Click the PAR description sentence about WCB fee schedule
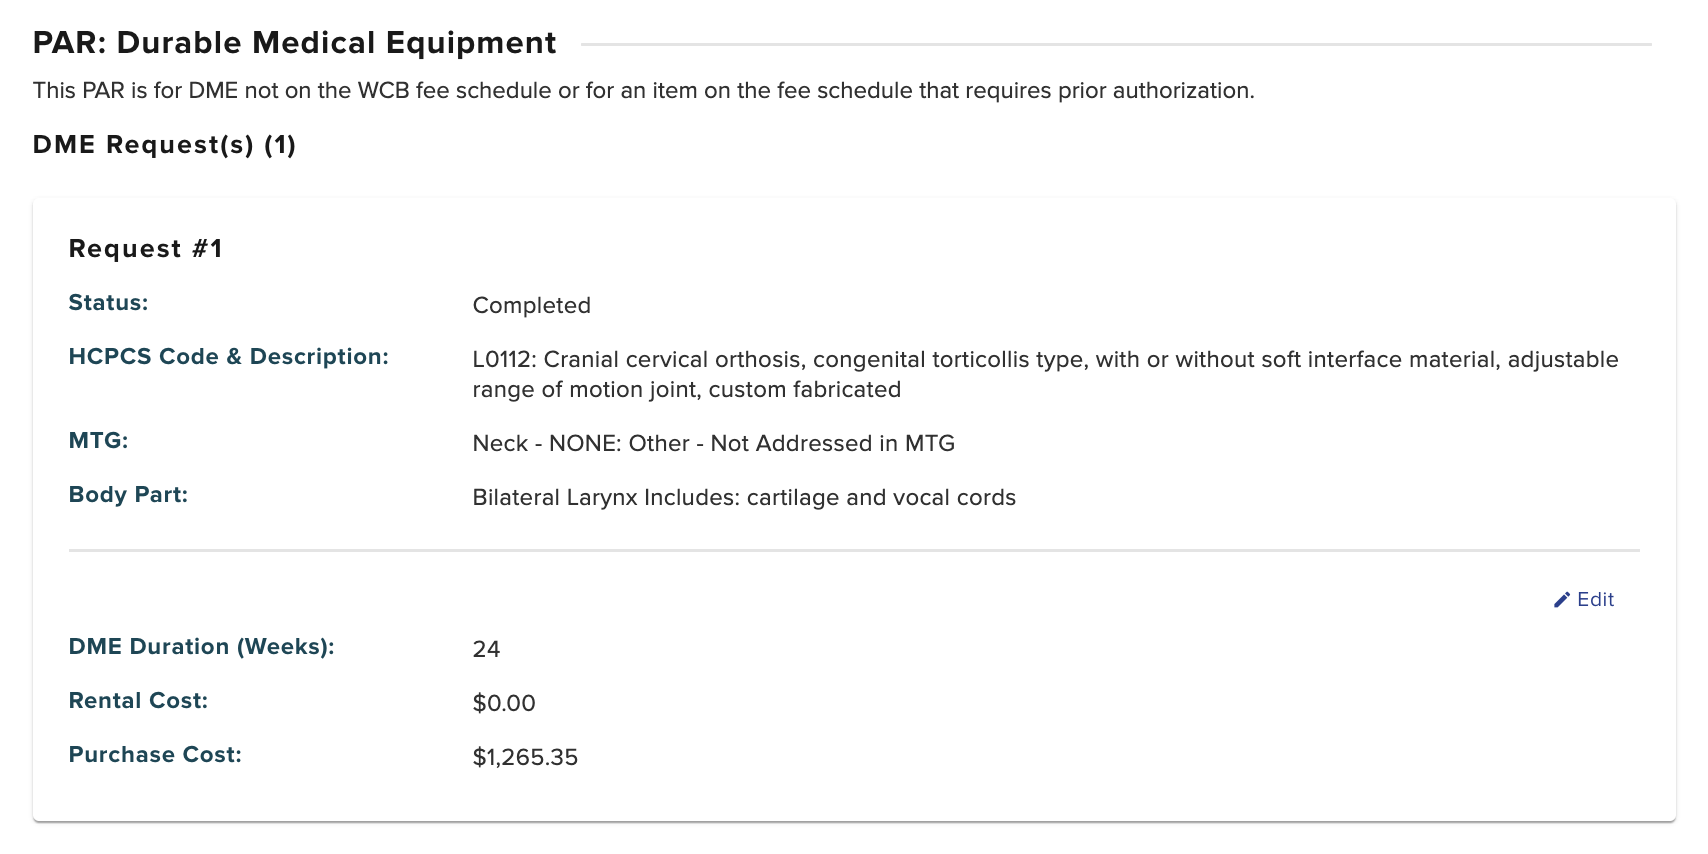The width and height of the screenshot is (1708, 854). coord(643,91)
